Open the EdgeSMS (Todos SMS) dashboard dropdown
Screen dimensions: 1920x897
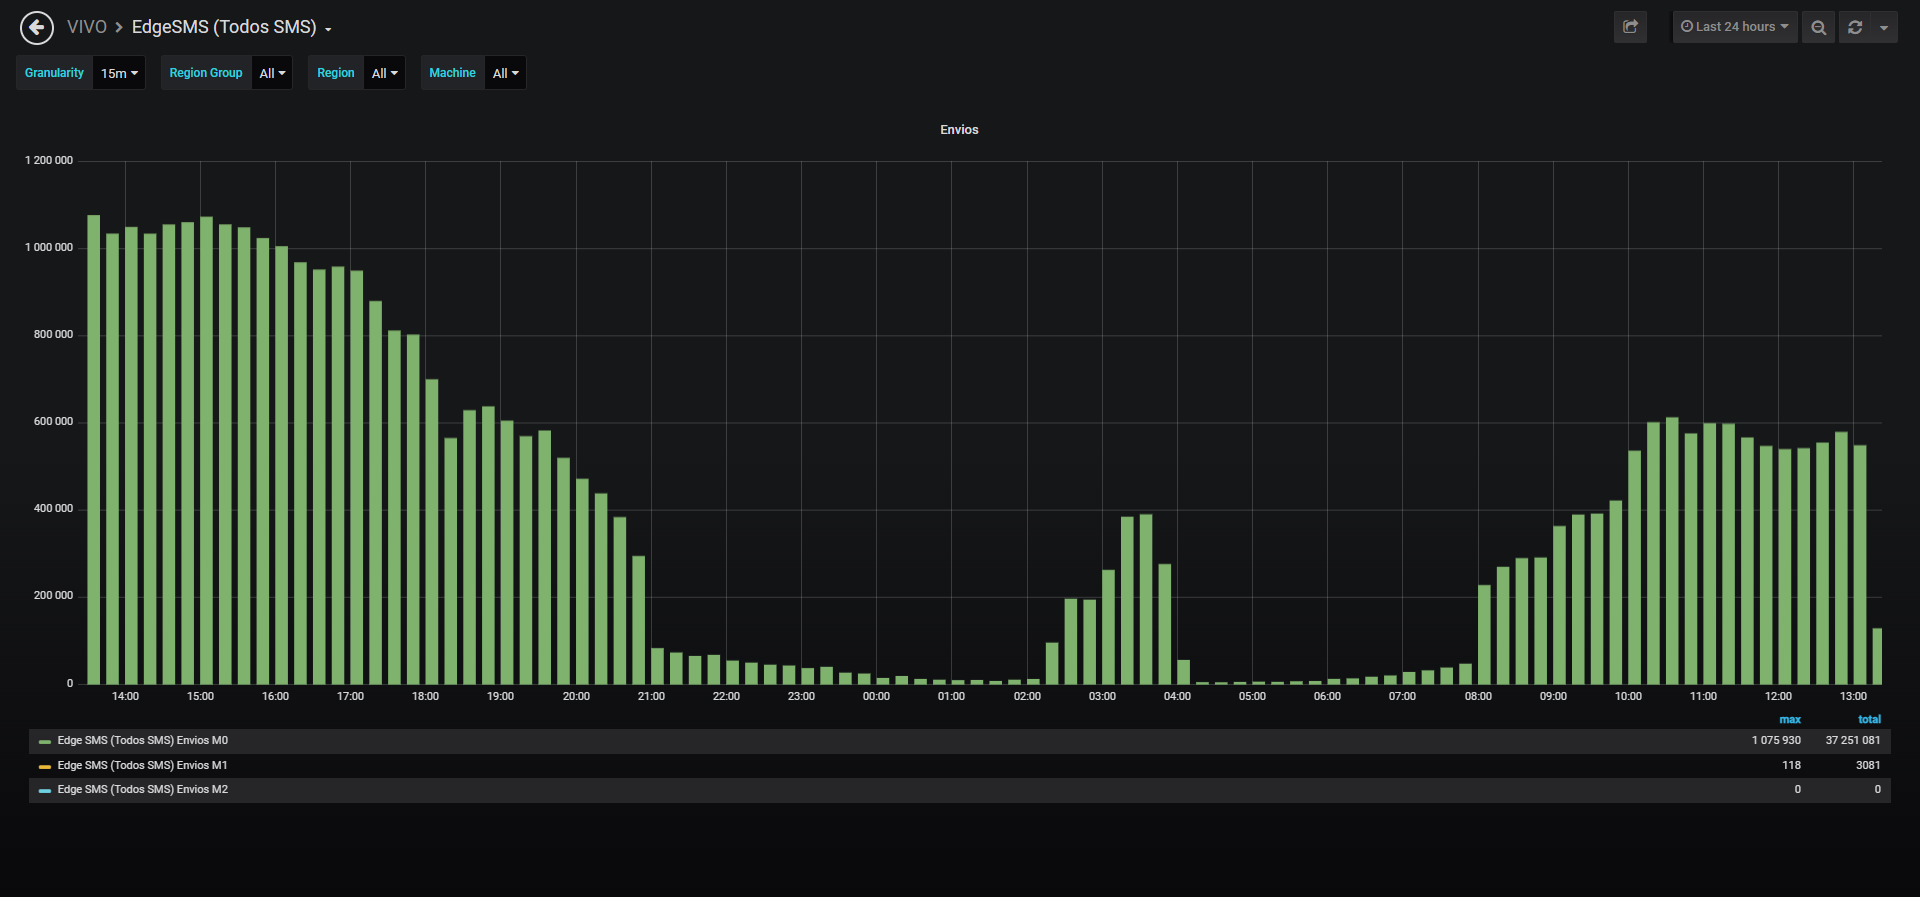pos(232,27)
